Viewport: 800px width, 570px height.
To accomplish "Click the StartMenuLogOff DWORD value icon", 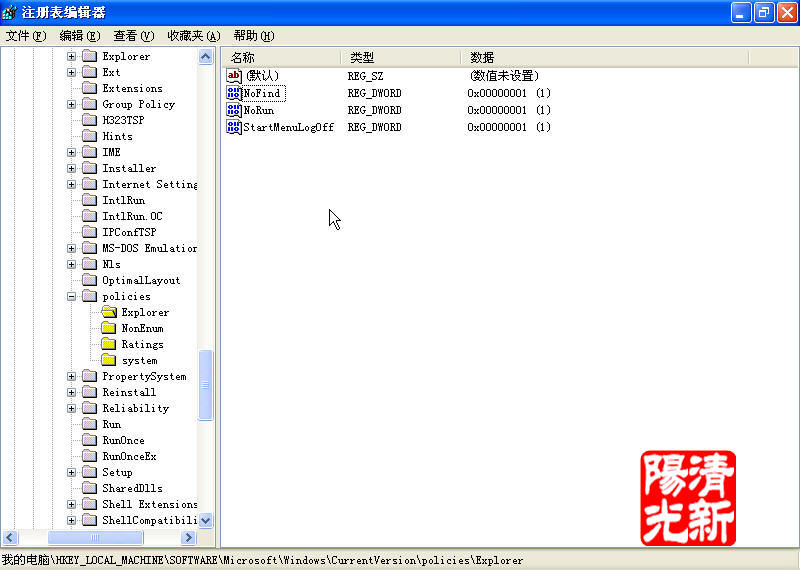I will [x=234, y=127].
